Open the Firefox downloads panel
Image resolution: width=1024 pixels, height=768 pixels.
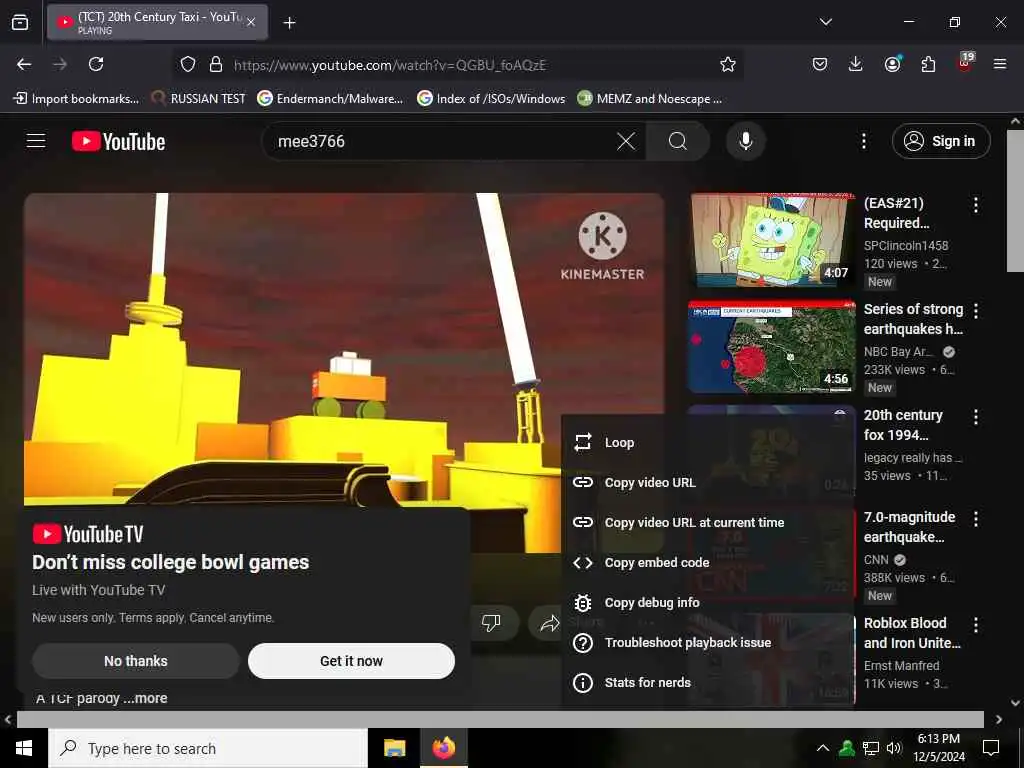856,64
